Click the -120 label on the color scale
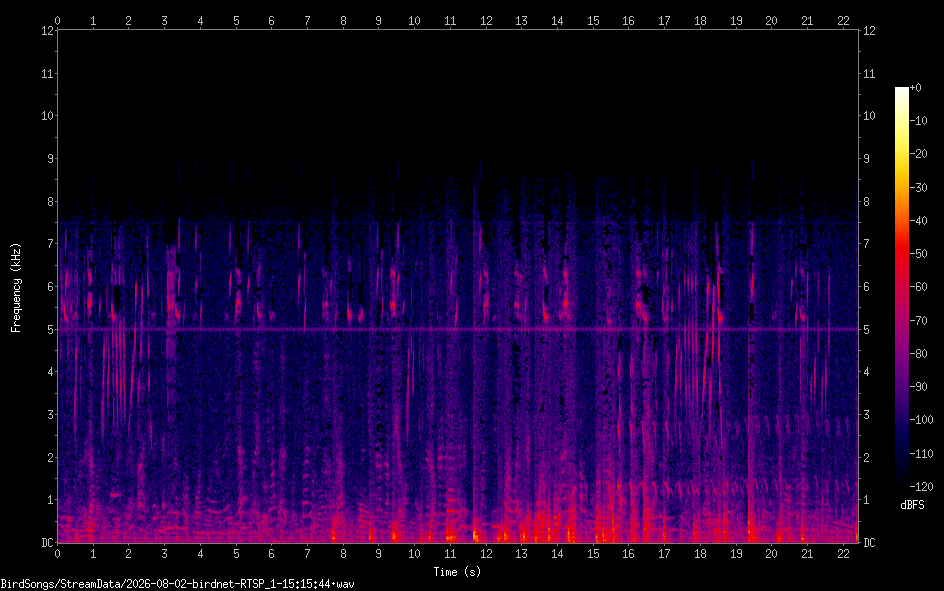Image resolution: width=944 pixels, height=591 pixels. click(921, 486)
